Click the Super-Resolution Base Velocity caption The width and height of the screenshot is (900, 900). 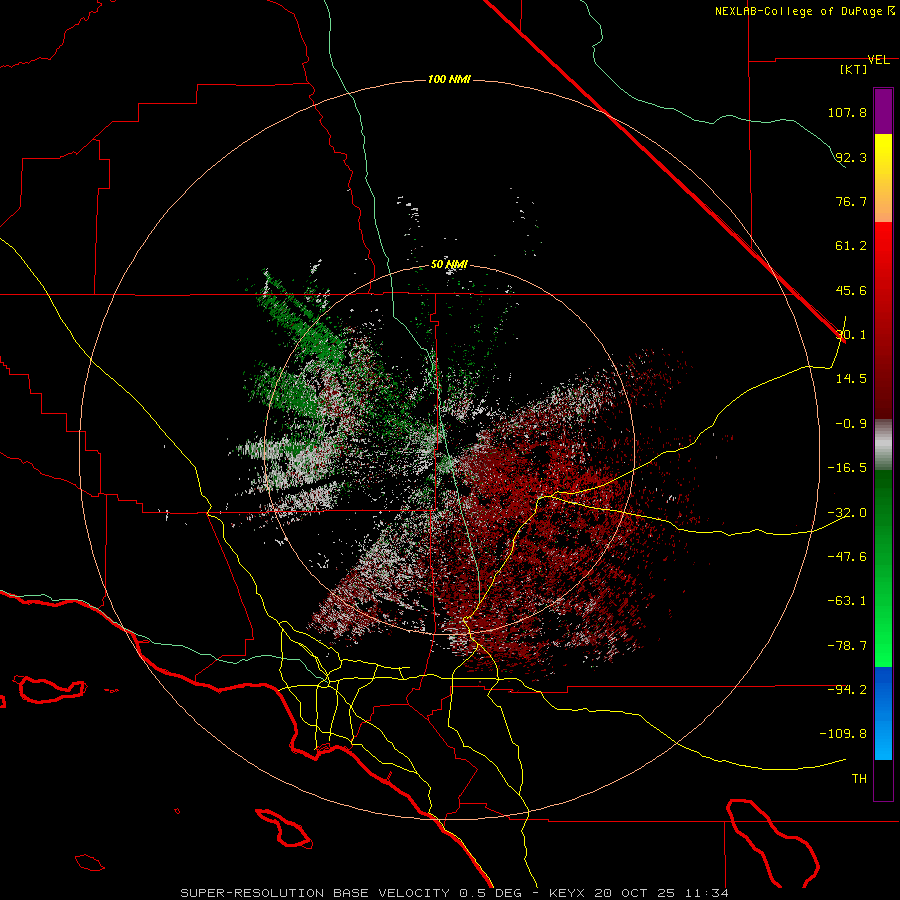pyautogui.click(x=455, y=893)
